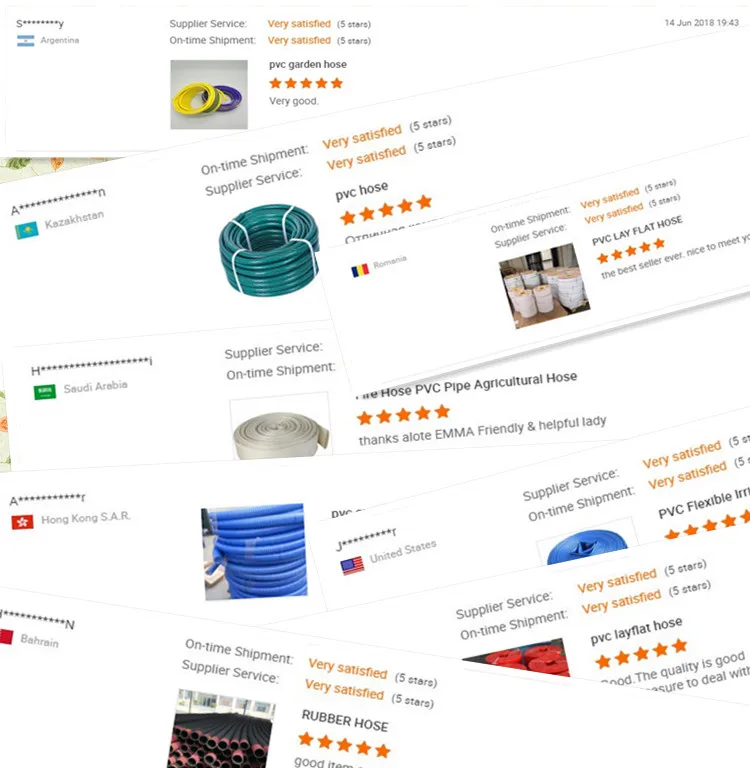The image size is (750, 768).
Task: Open the pvc garden hose product title
Action: [308, 64]
